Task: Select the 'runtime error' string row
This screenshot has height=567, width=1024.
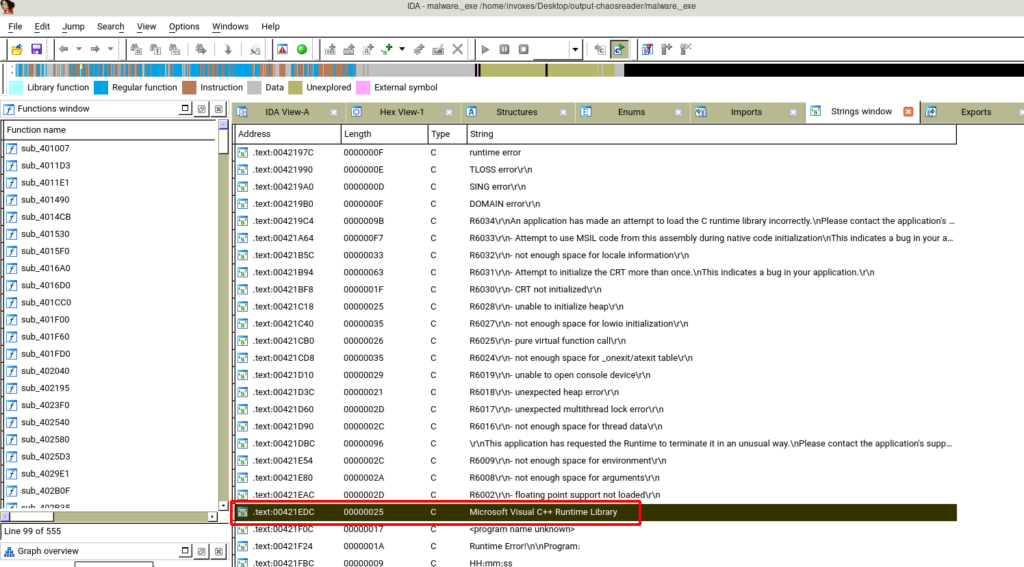Action: (x=594, y=152)
